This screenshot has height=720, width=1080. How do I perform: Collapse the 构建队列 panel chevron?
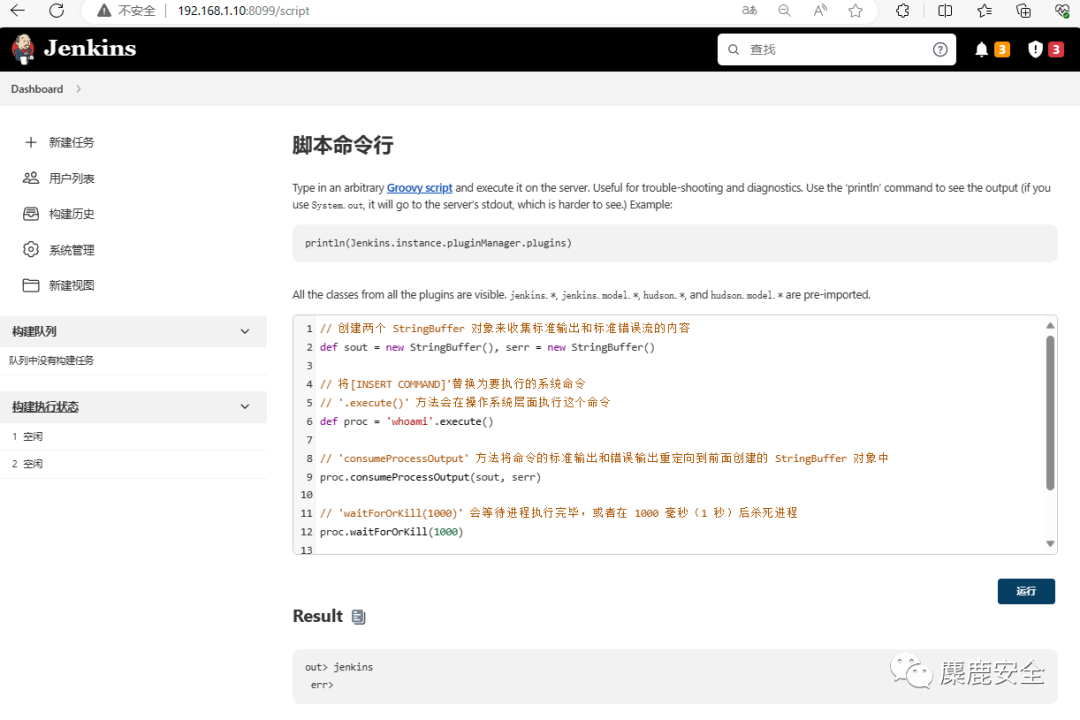click(245, 331)
